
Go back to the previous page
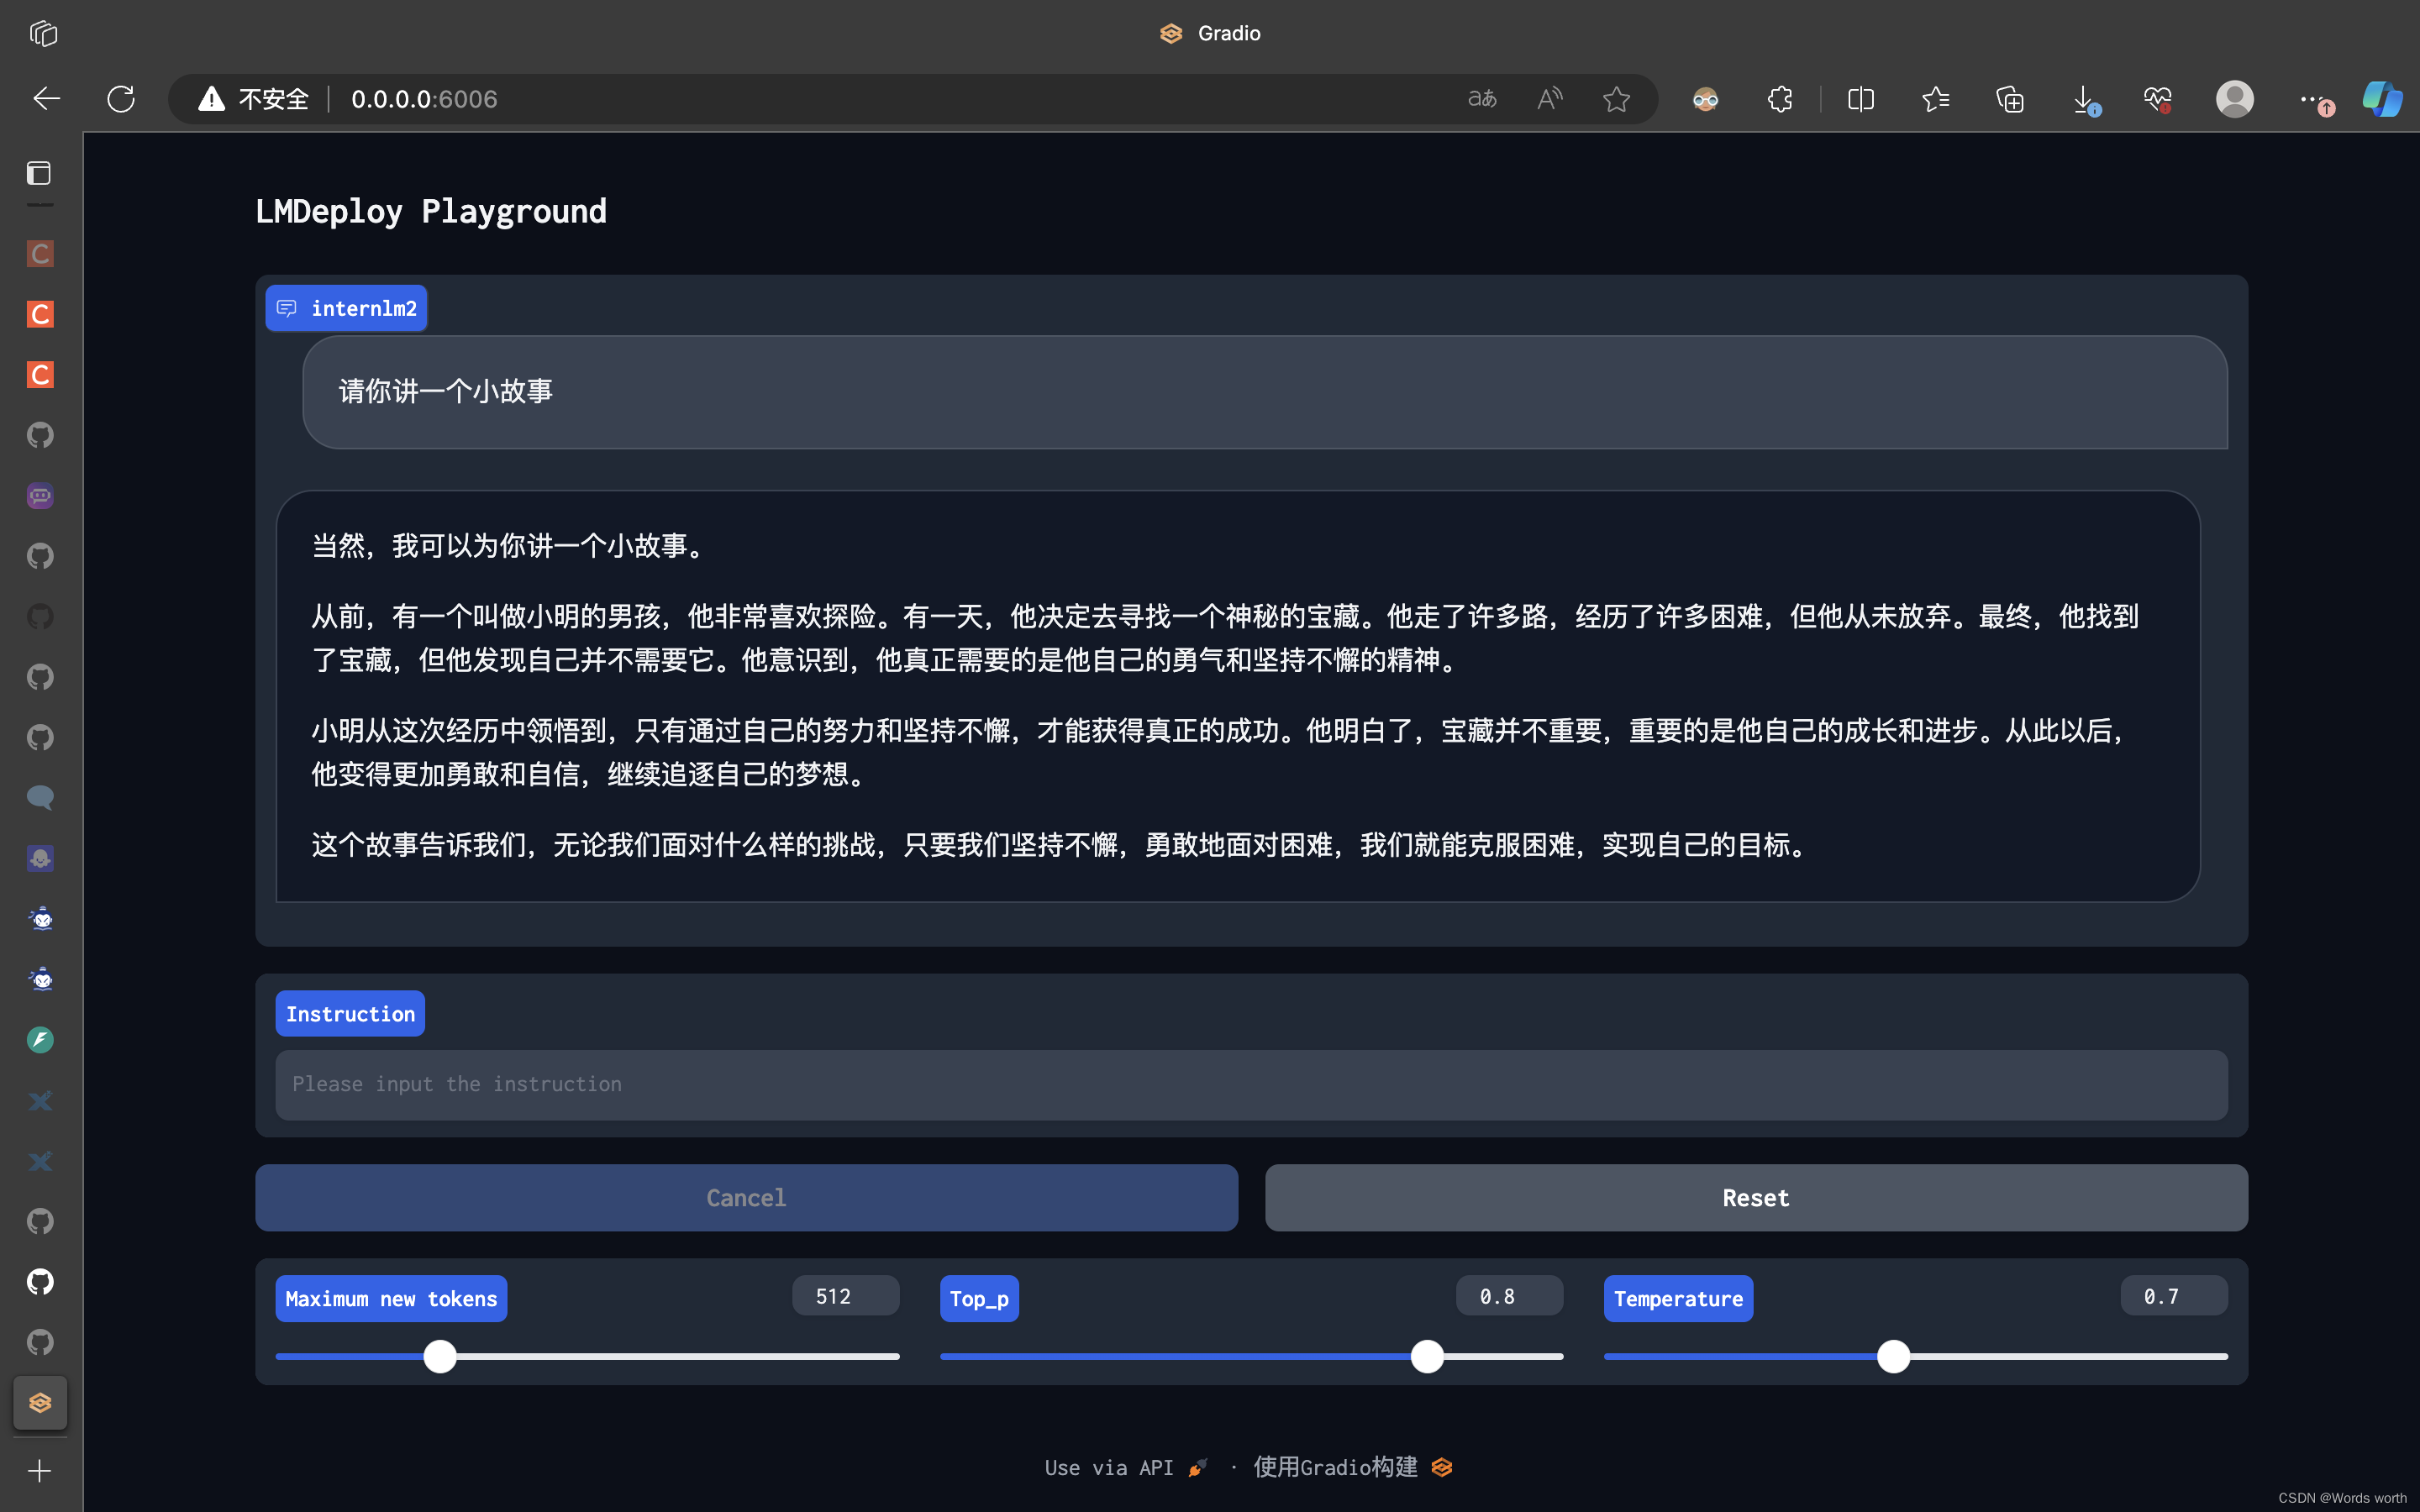click(x=46, y=99)
